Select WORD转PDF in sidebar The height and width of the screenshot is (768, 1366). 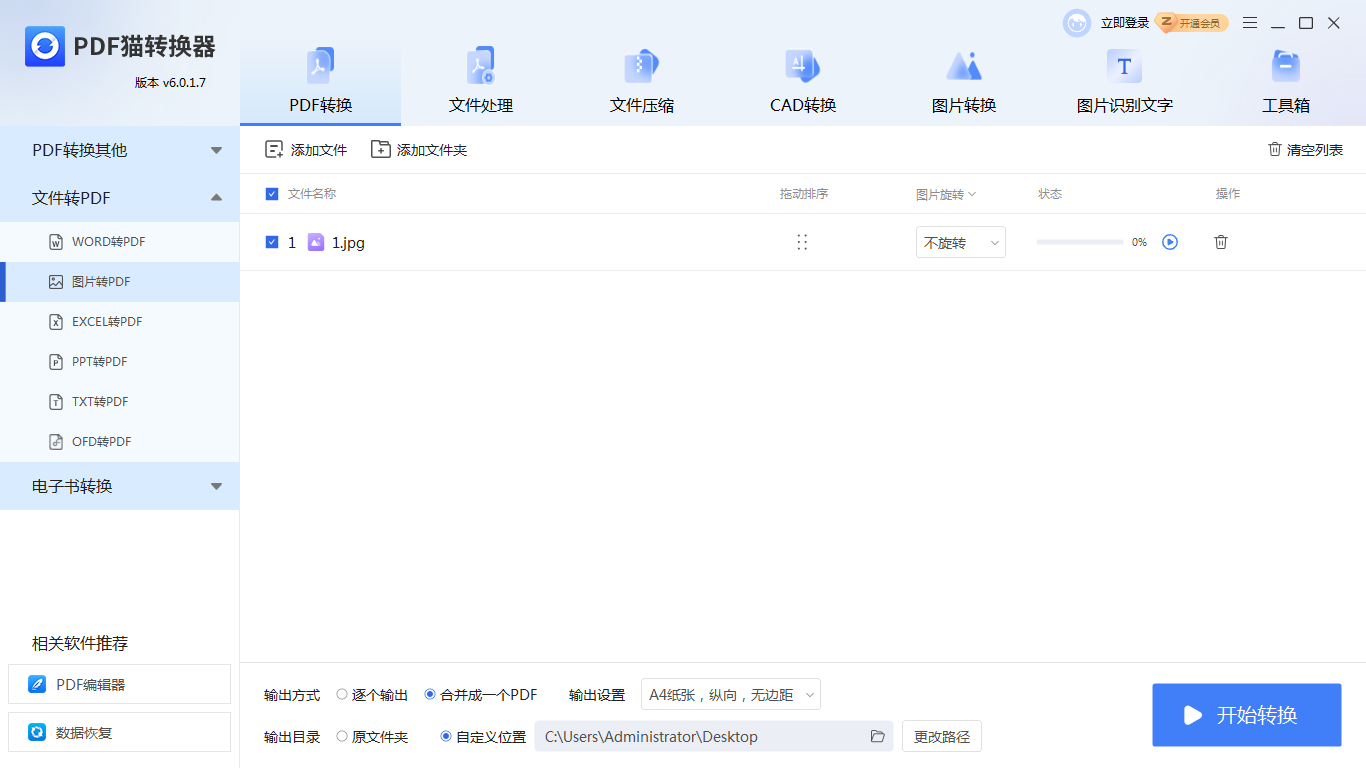[120, 242]
